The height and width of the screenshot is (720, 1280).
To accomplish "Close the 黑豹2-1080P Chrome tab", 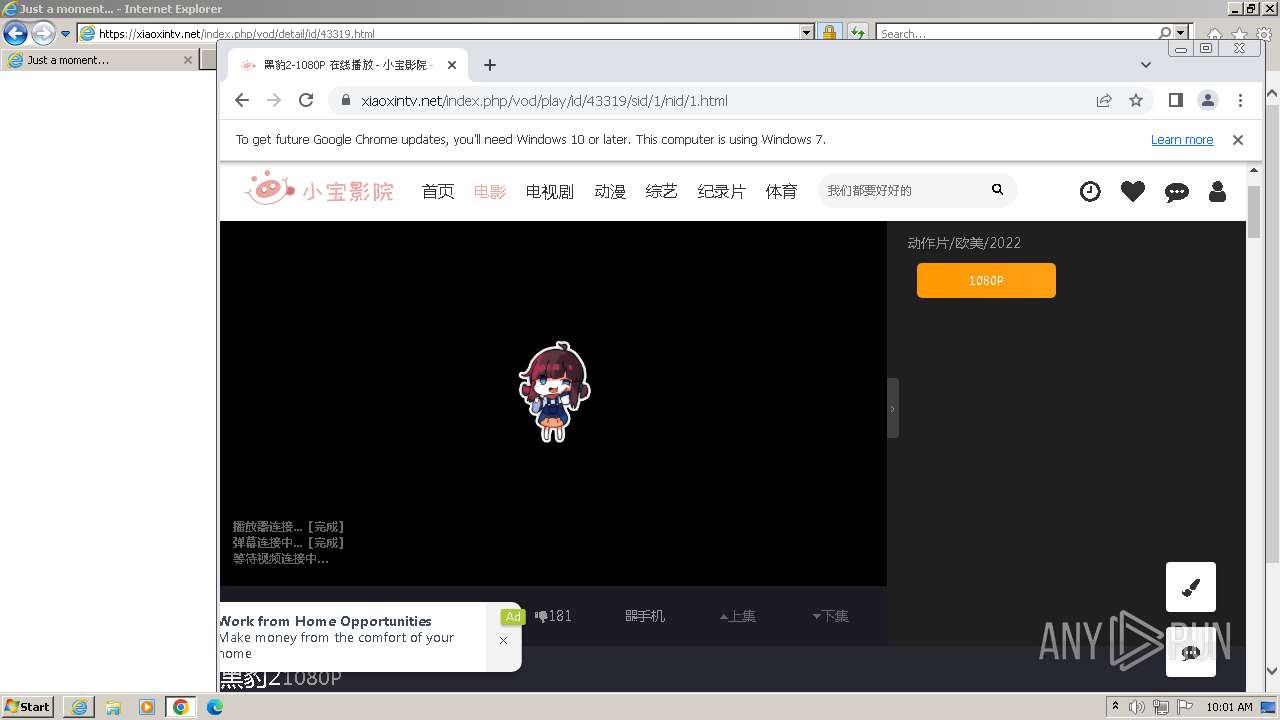I will click(452, 65).
